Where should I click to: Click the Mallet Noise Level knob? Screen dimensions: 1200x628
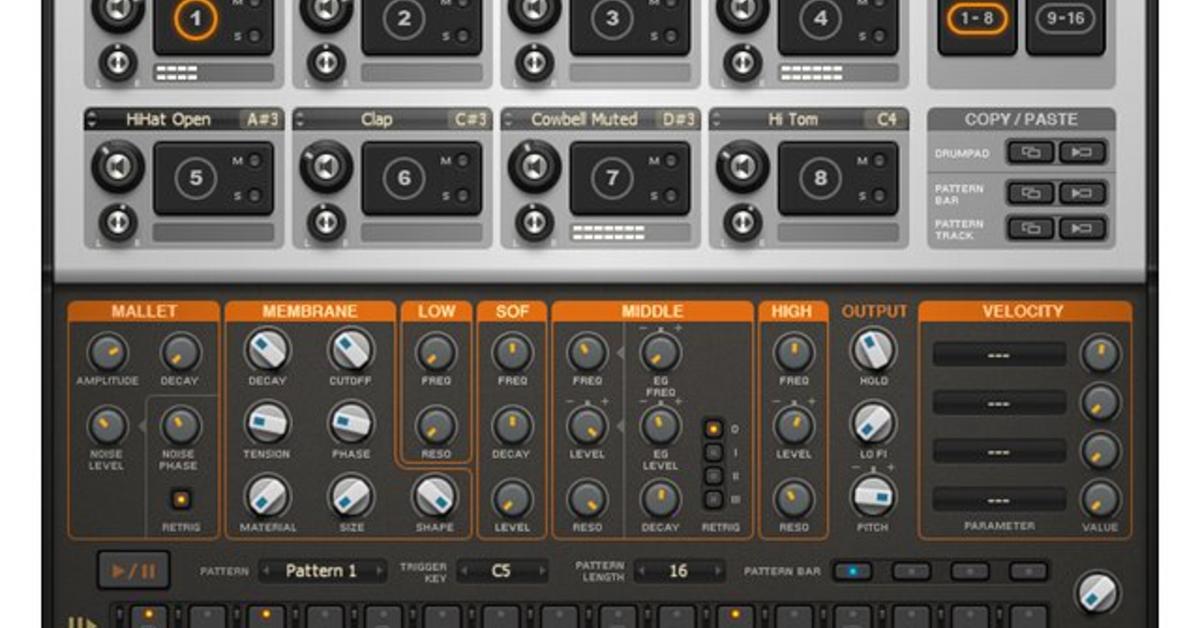click(106, 426)
